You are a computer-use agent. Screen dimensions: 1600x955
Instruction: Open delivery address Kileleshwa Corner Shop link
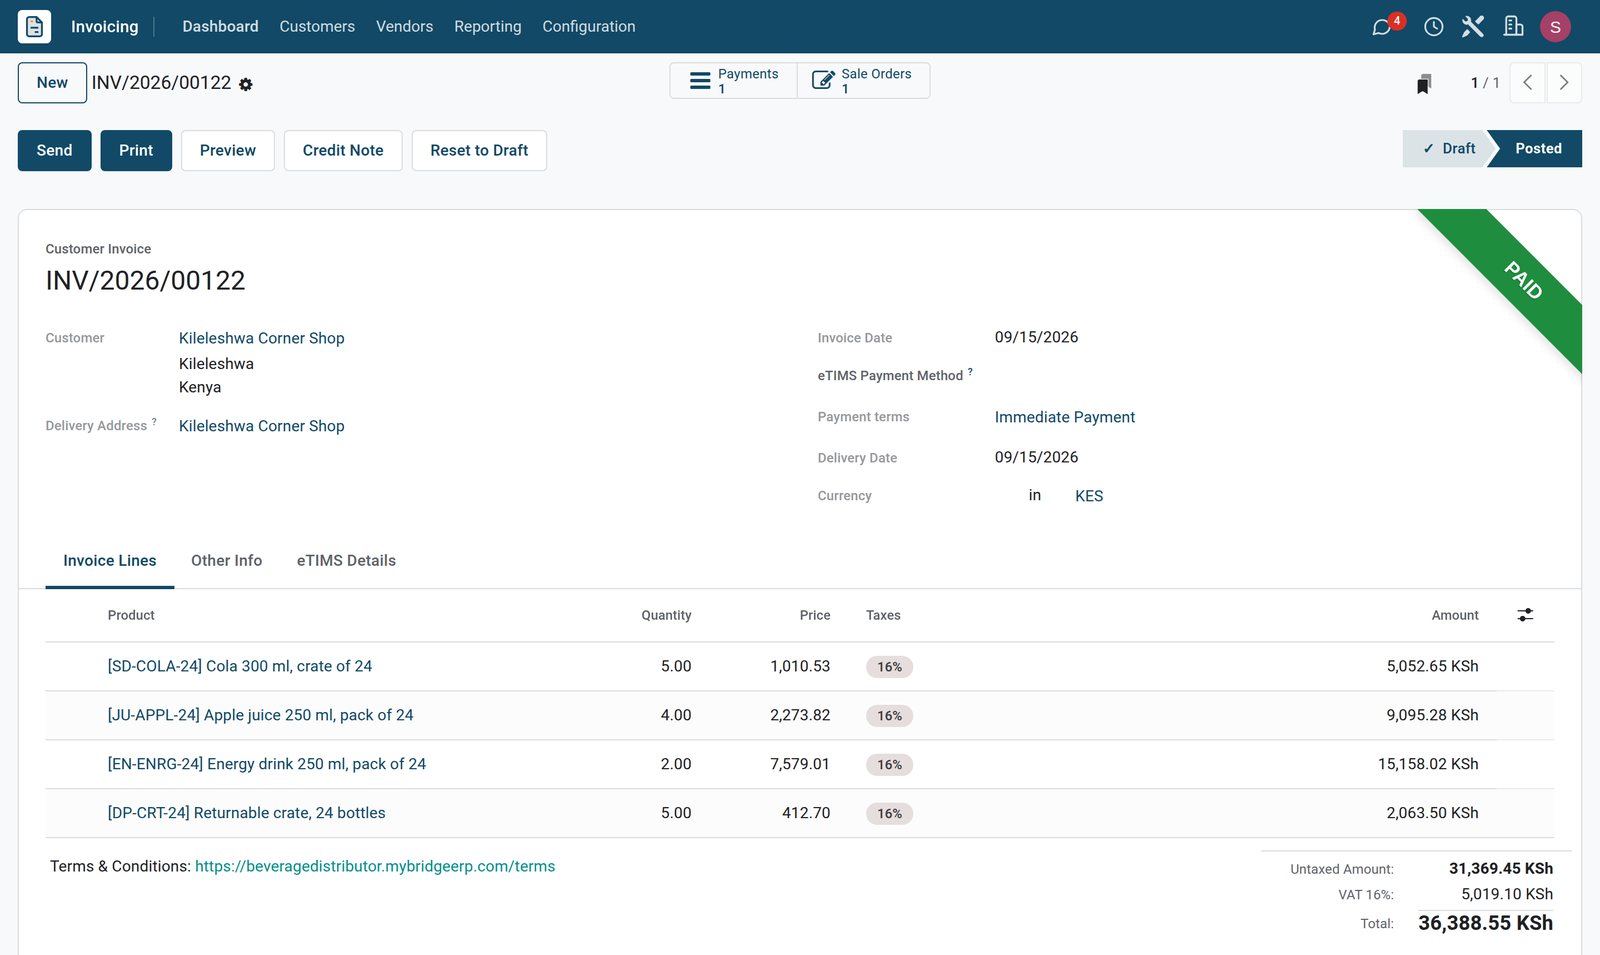pyautogui.click(x=262, y=426)
